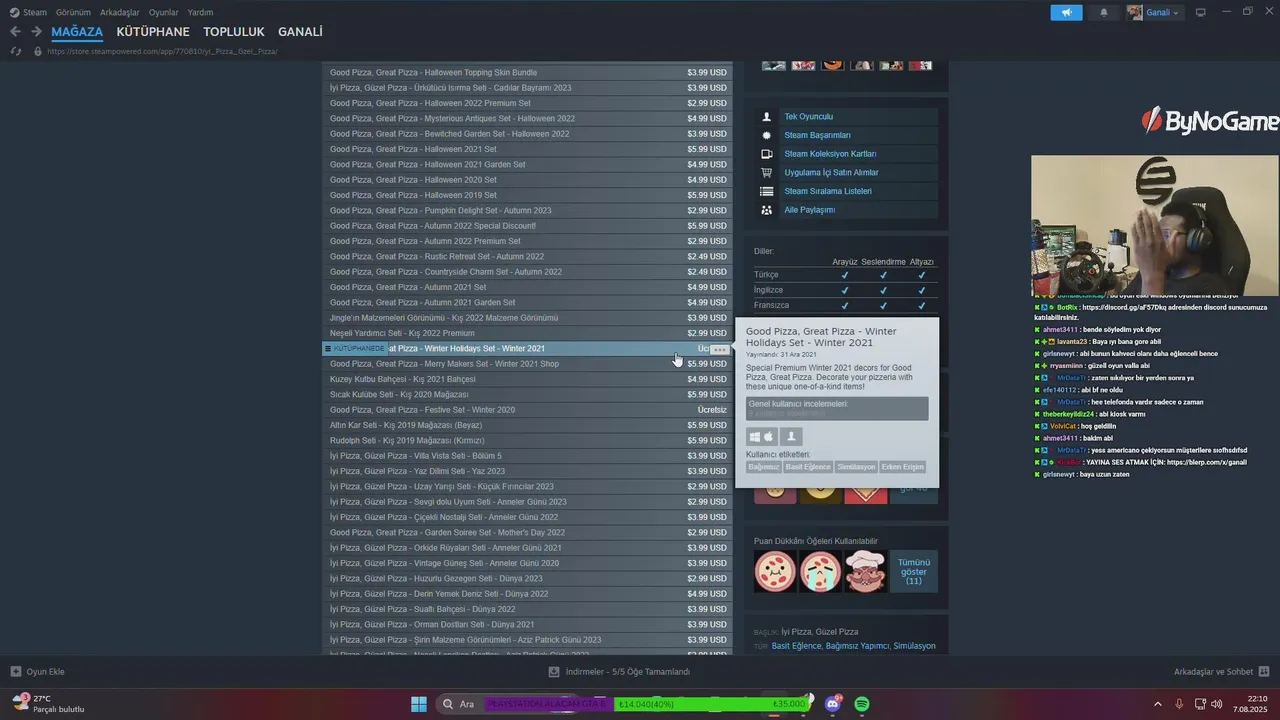
Task: Click the store URL address field
Action: point(162,51)
